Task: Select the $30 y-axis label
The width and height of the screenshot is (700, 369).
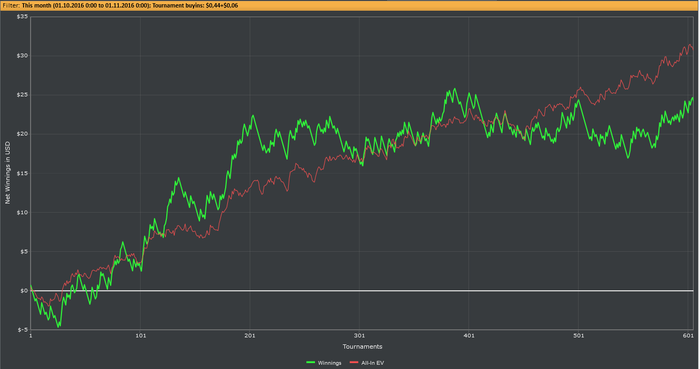Action: [22, 56]
